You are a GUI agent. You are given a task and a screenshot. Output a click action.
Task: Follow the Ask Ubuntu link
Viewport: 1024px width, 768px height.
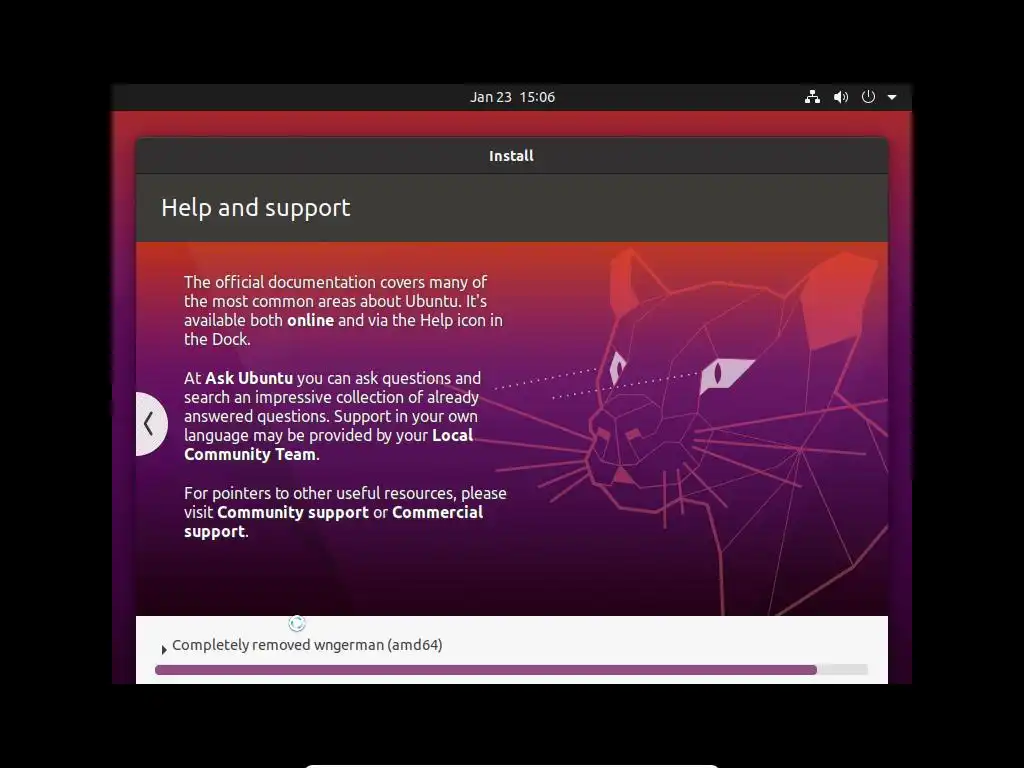[249, 378]
